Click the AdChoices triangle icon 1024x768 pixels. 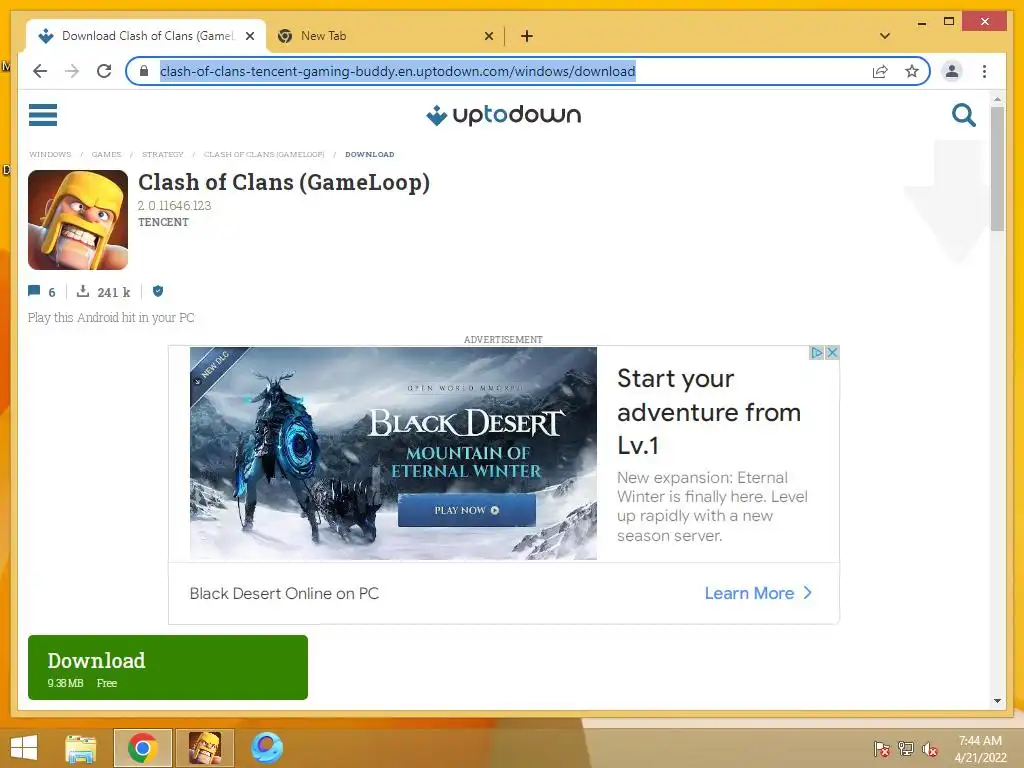pyautogui.click(x=816, y=353)
